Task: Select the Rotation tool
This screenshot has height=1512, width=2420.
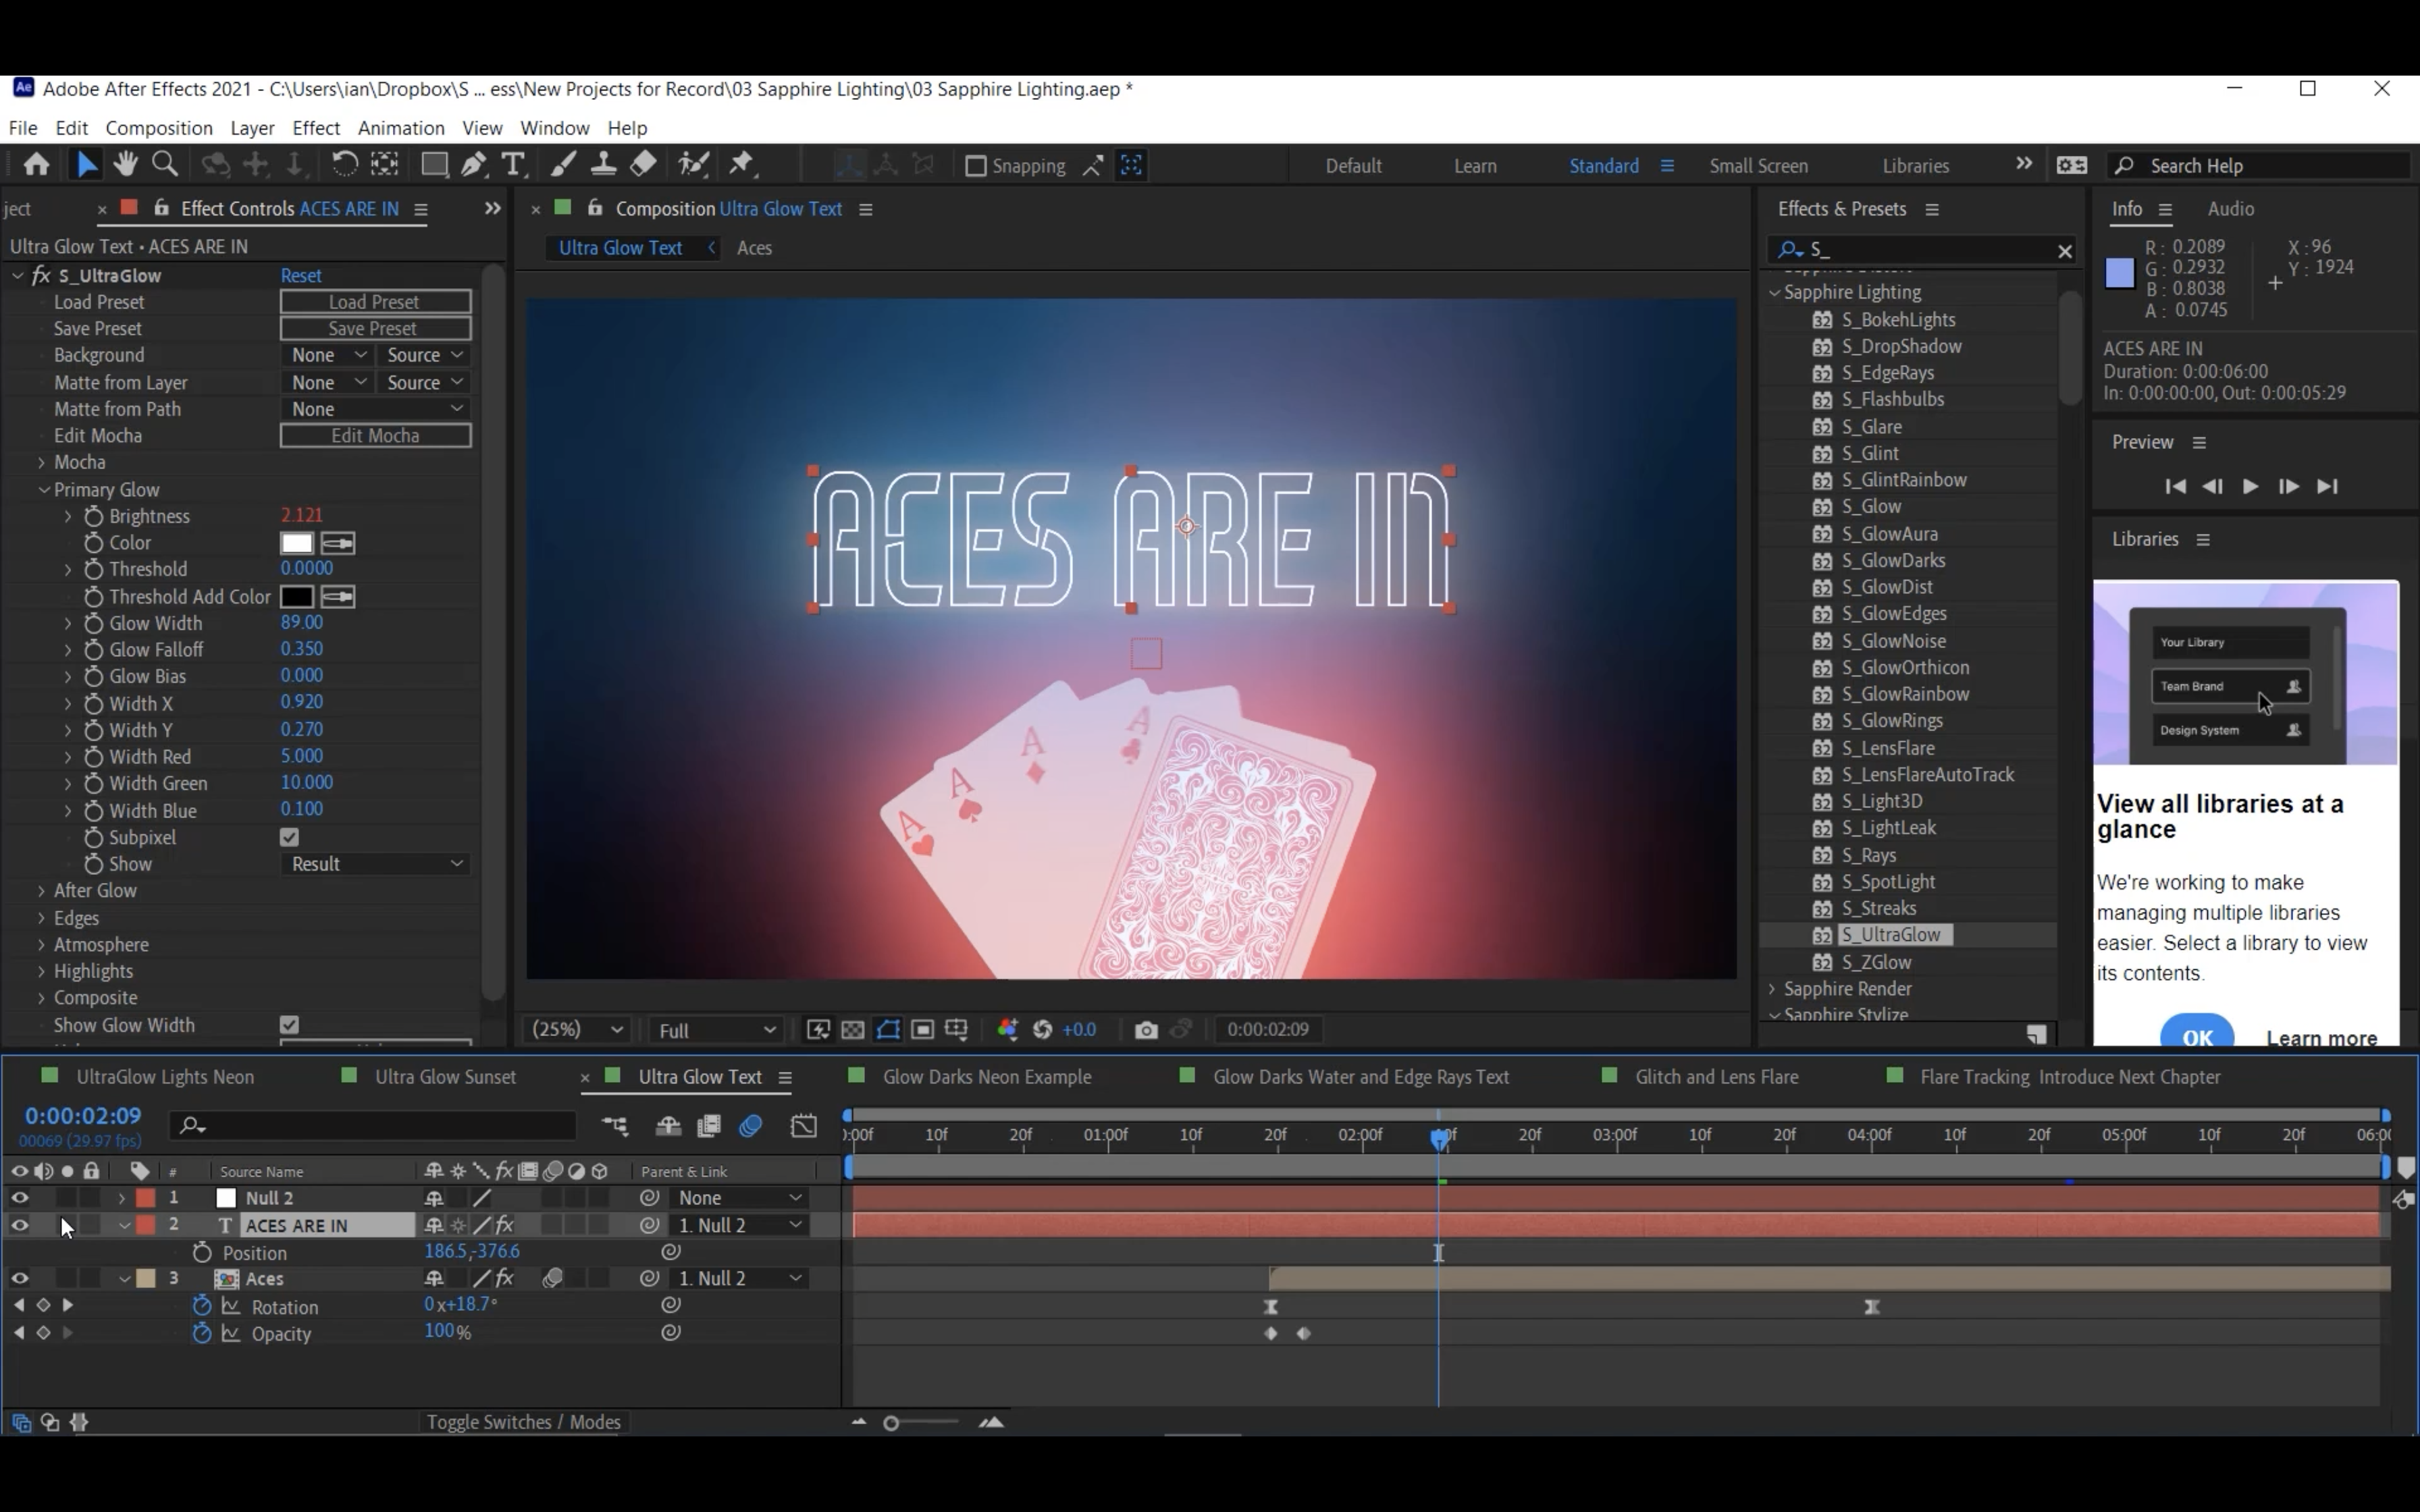Action: (x=344, y=165)
